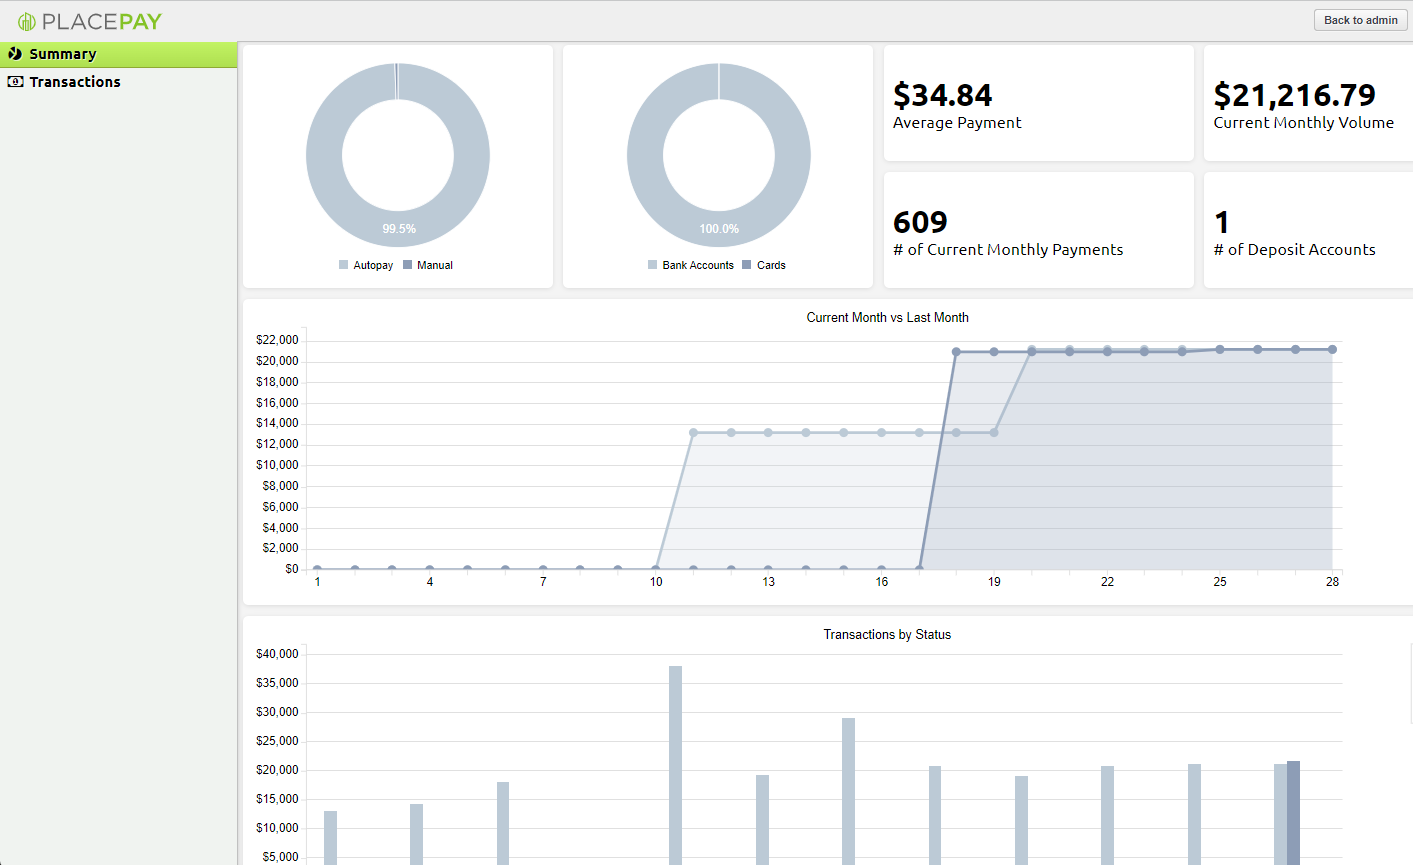This screenshot has width=1413, height=865.
Task: Toggle the Bank Accounts legend swatch
Action: pyautogui.click(x=653, y=265)
